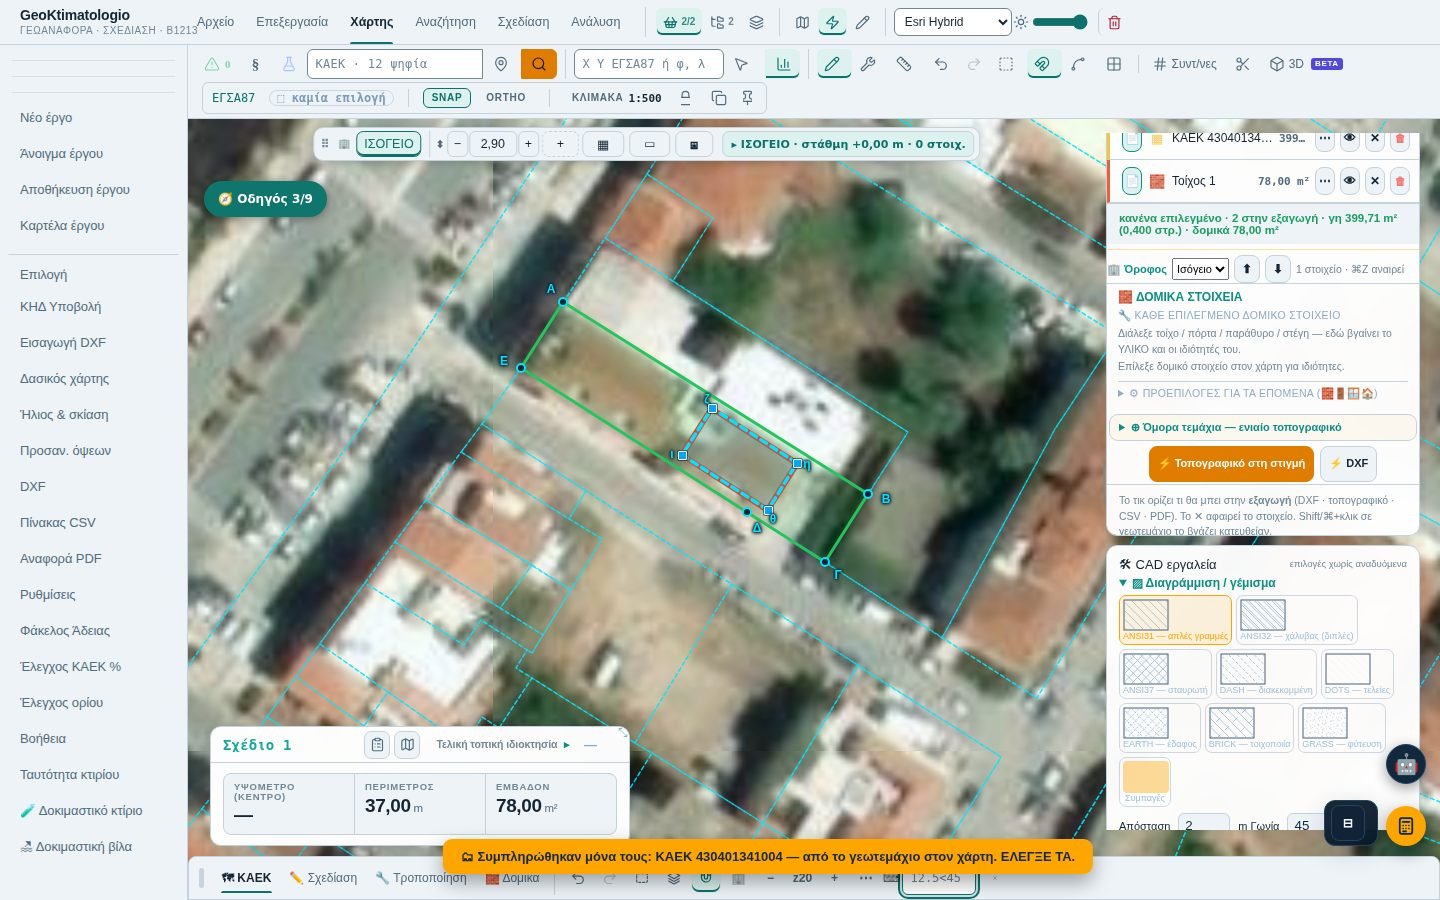Toggle the scale lock icon next to 1:500
The image size is (1440, 900).
685,98
